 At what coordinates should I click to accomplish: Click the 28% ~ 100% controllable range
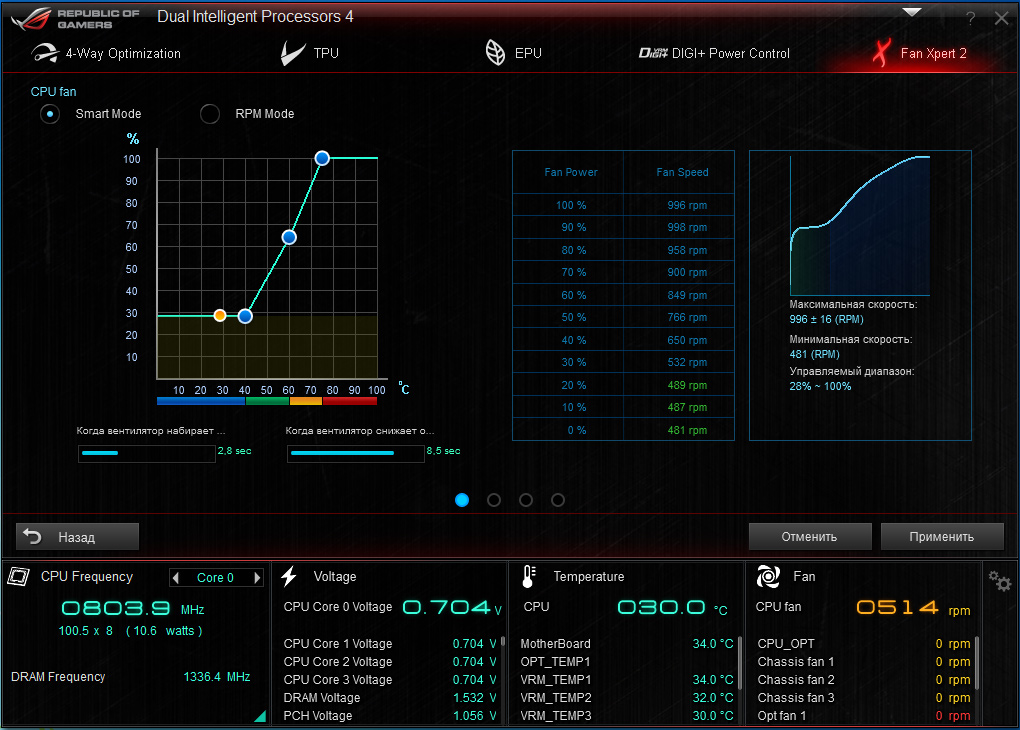pyautogui.click(x=820, y=386)
